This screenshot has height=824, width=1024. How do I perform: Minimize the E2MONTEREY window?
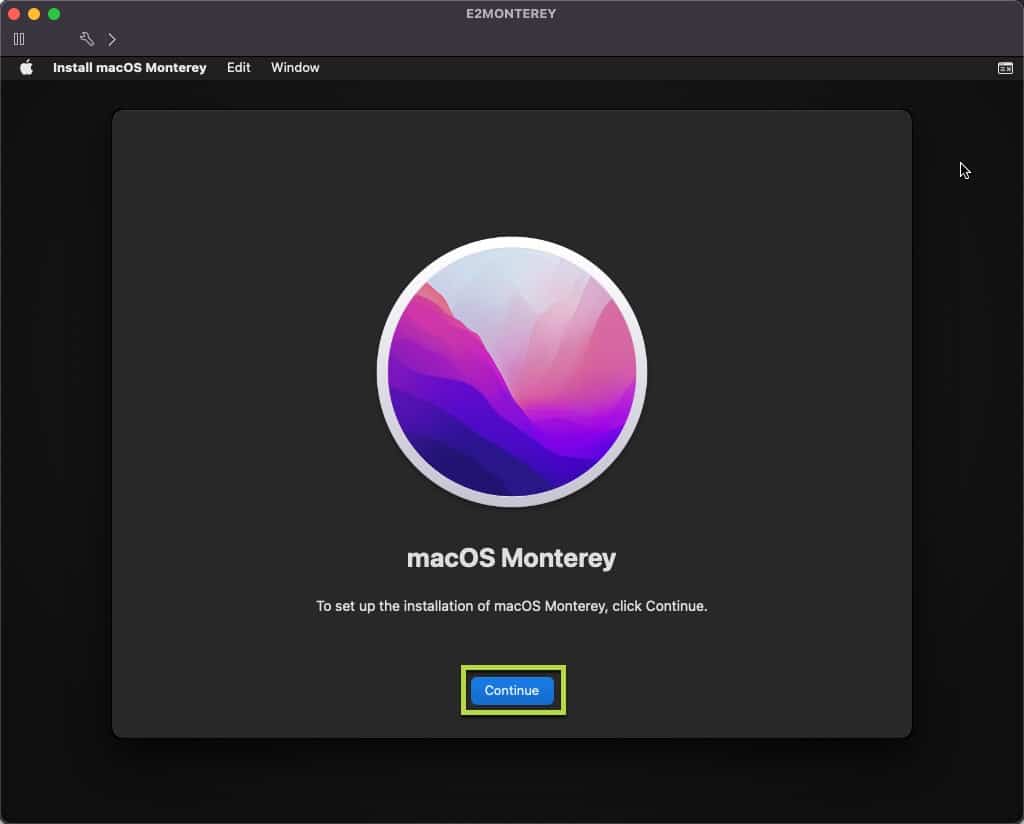coord(34,14)
